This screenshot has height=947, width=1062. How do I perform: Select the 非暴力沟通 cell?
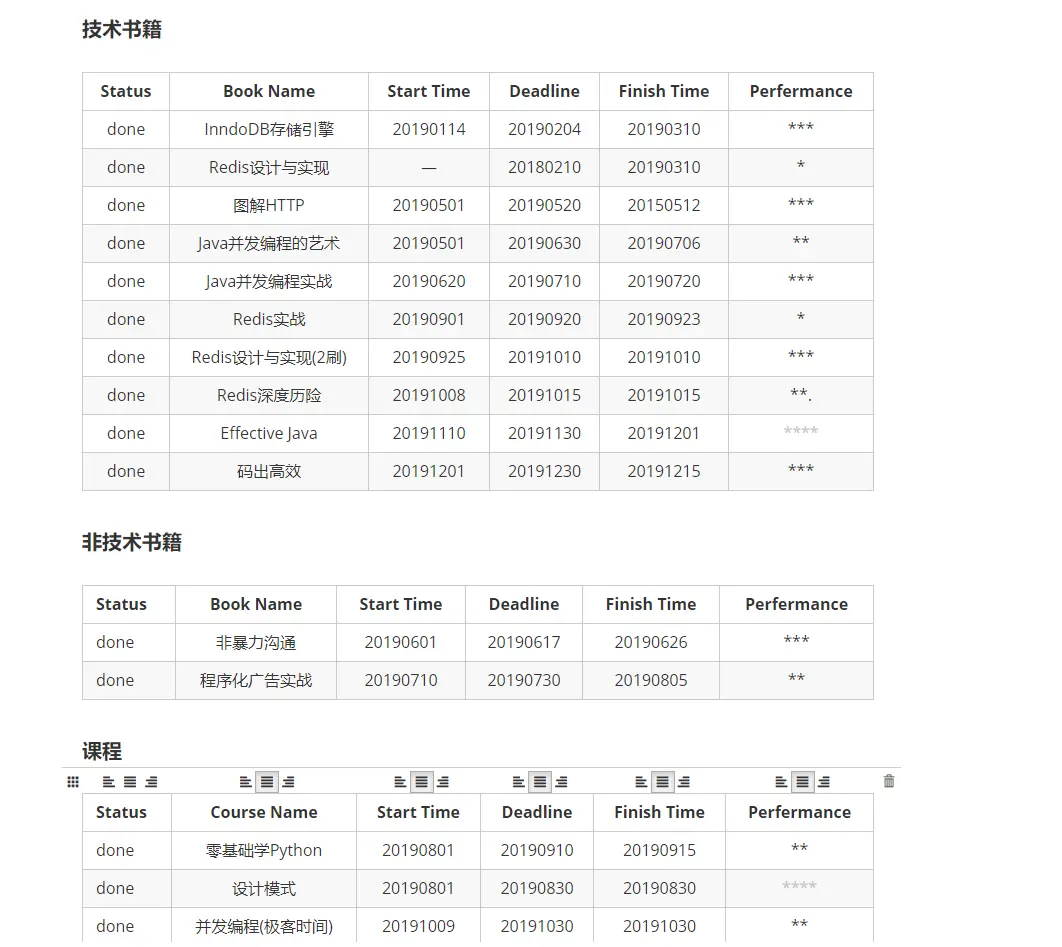click(256, 642)
